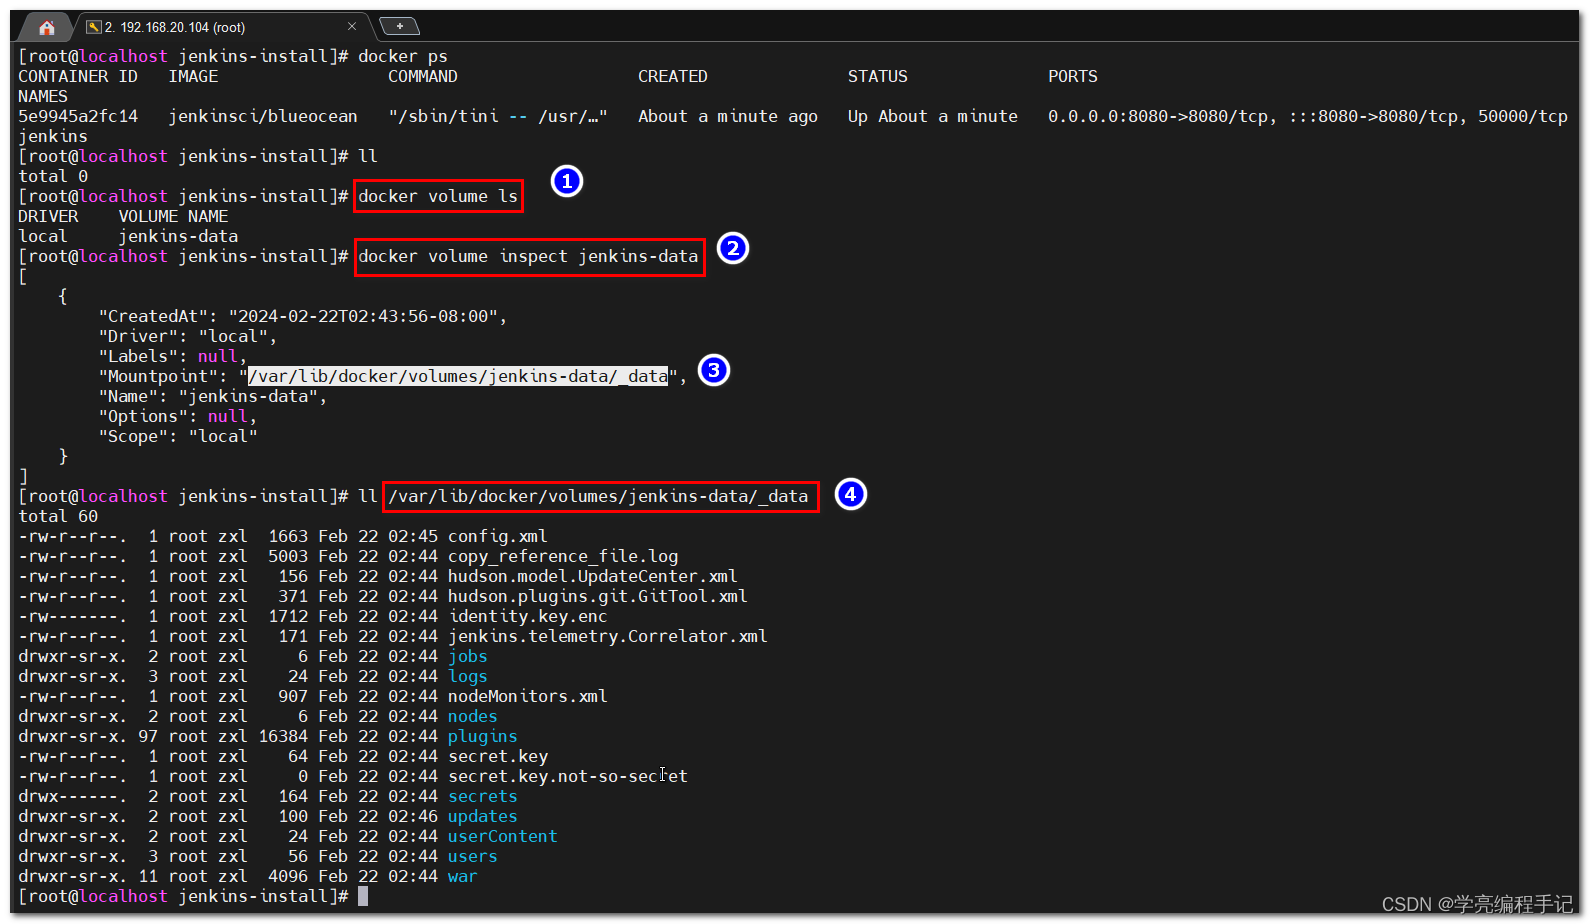Viewport: 1590px width, 924px height.
Task: Click the plugins directory name
Action: [483, 736]
